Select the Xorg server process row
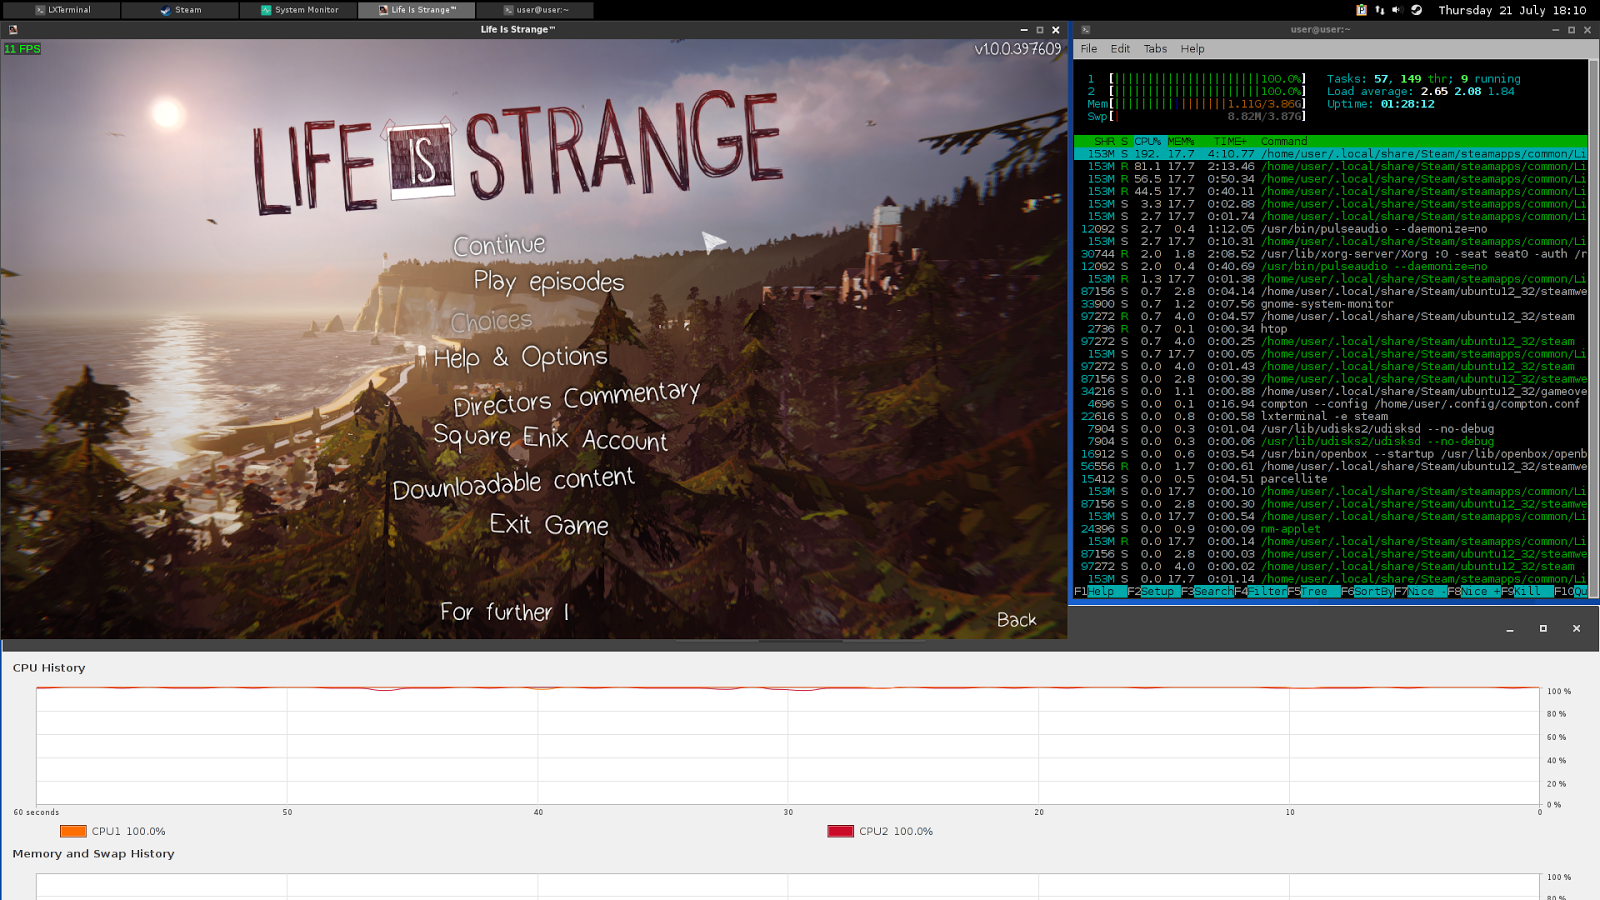 1331,254
